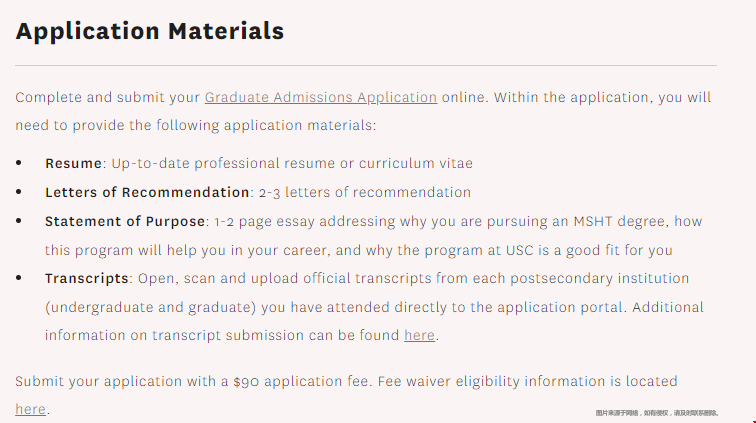Select the Statement of Purpose bold label
Screen dimensions: 756x423
tap(125, 221)
